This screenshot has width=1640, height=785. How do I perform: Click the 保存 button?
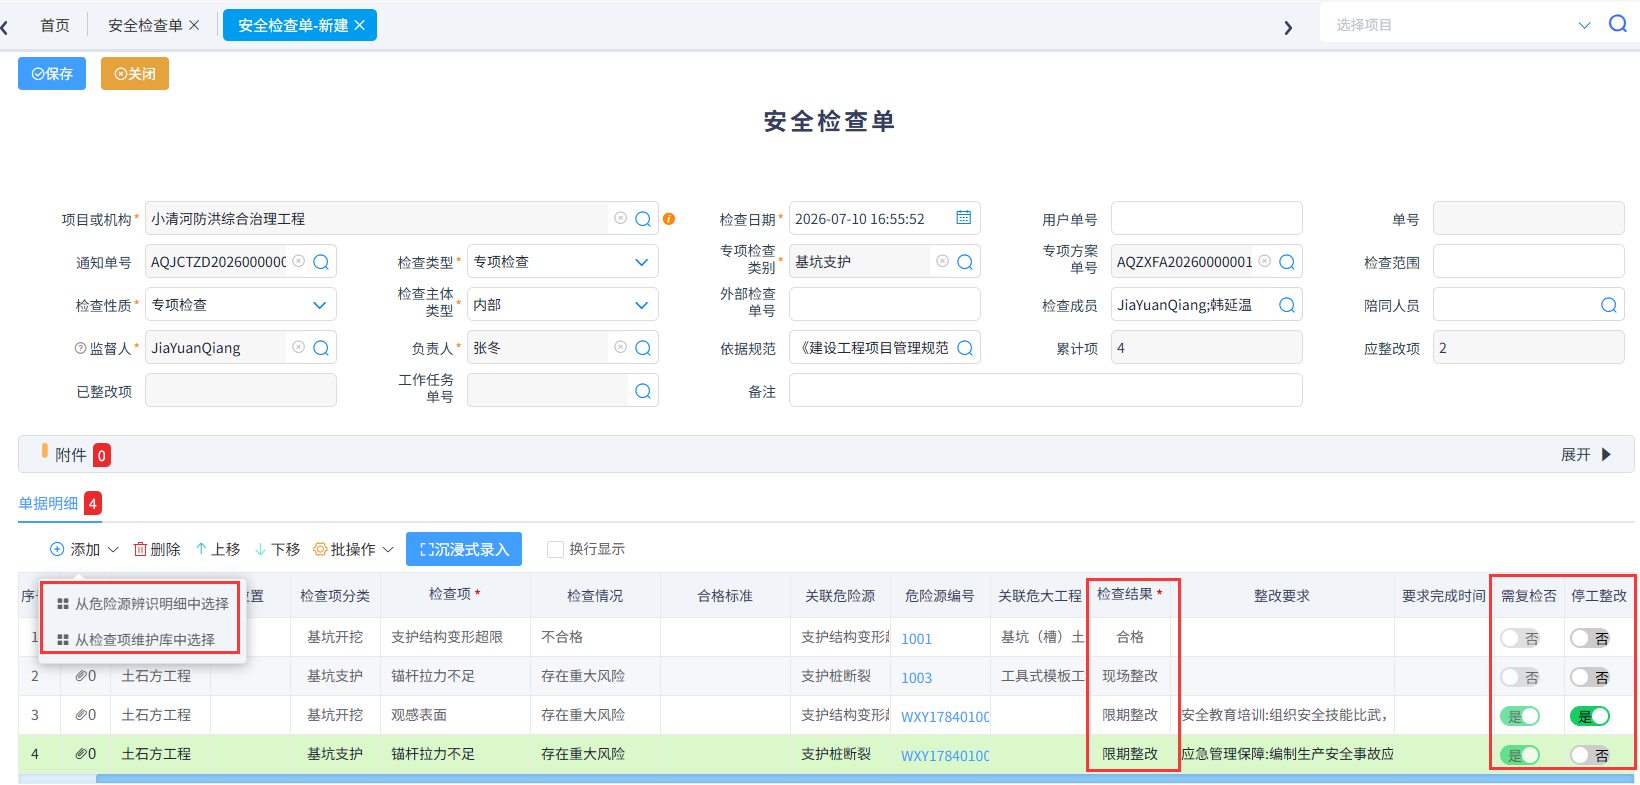point(52,74)
